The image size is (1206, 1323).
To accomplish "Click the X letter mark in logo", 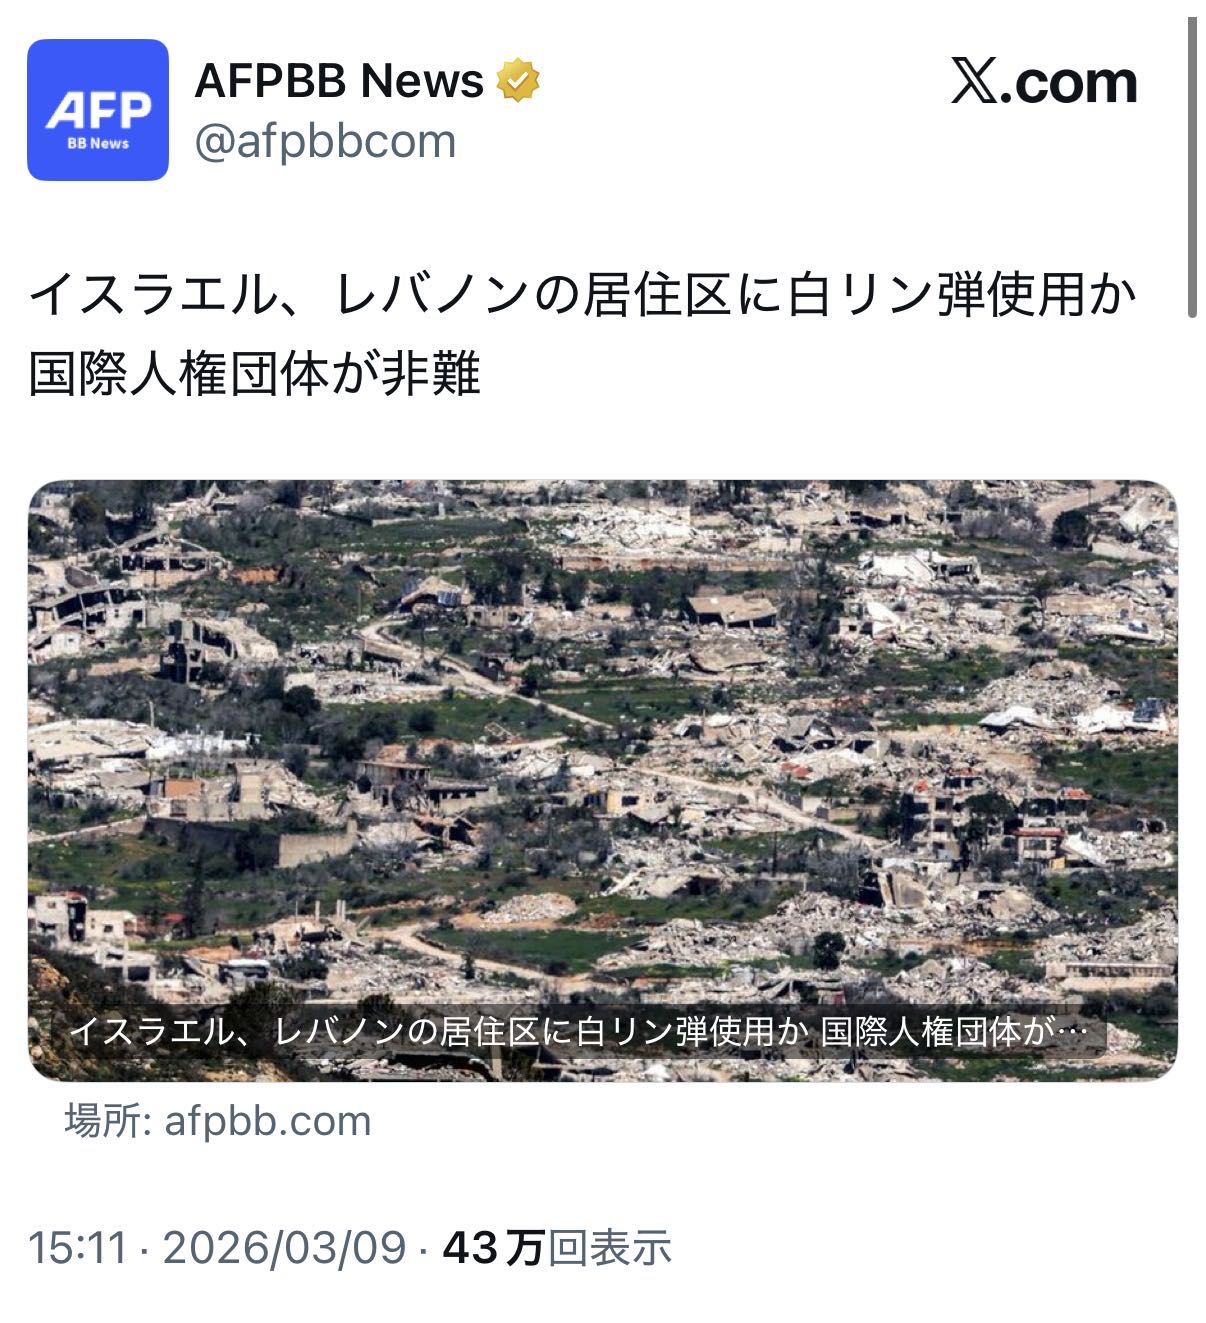I will [x=975, y=82].
